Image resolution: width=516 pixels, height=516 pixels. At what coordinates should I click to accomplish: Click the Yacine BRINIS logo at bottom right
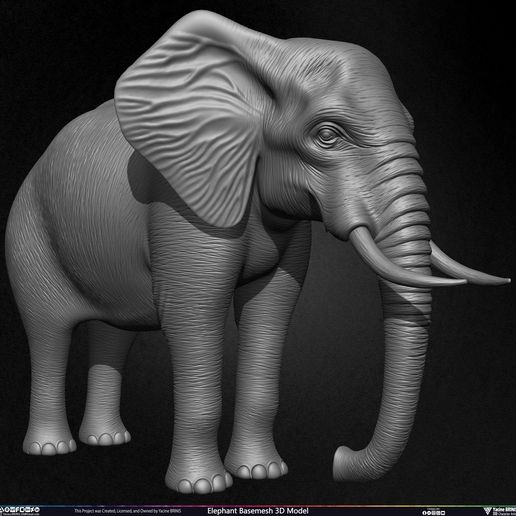499,511
